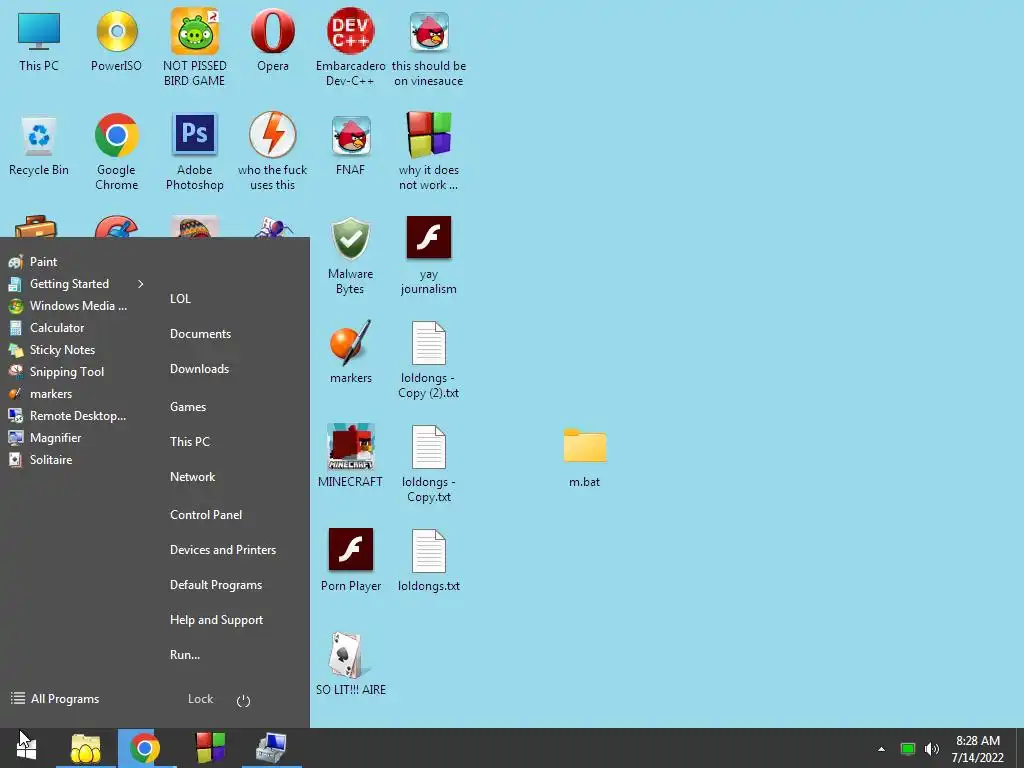
Task: Launch Sticky Notes from Start menu
Action: click(x=52, y=350)
